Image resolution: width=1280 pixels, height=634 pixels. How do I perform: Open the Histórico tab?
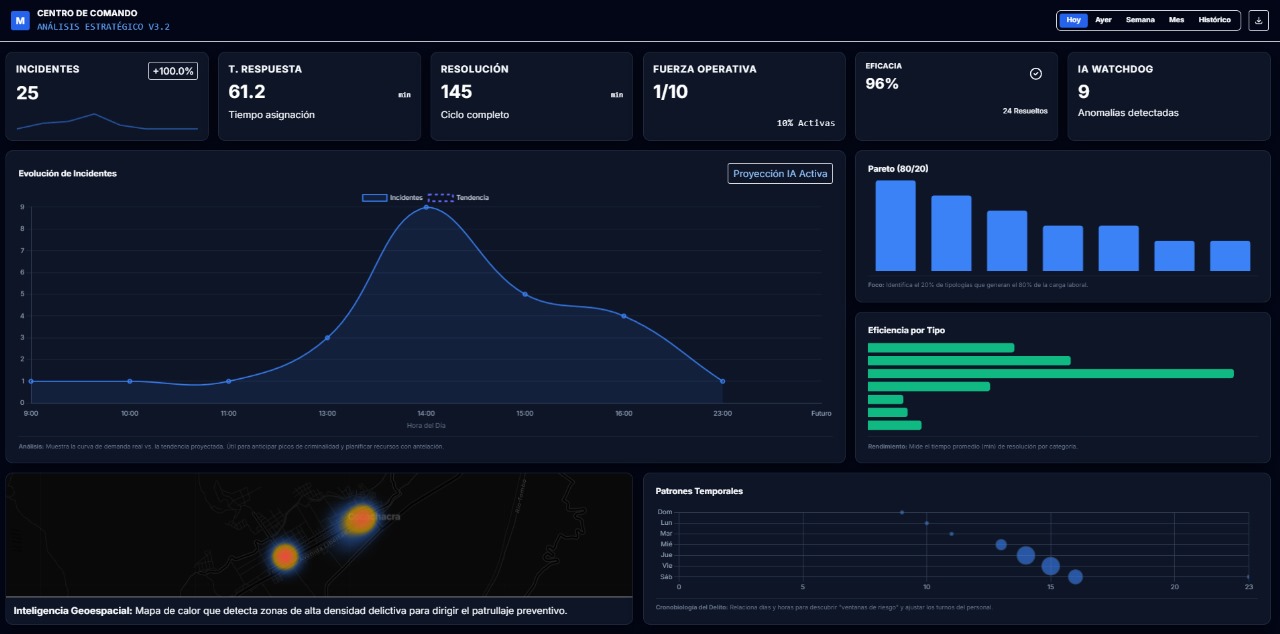(1214, 20)
